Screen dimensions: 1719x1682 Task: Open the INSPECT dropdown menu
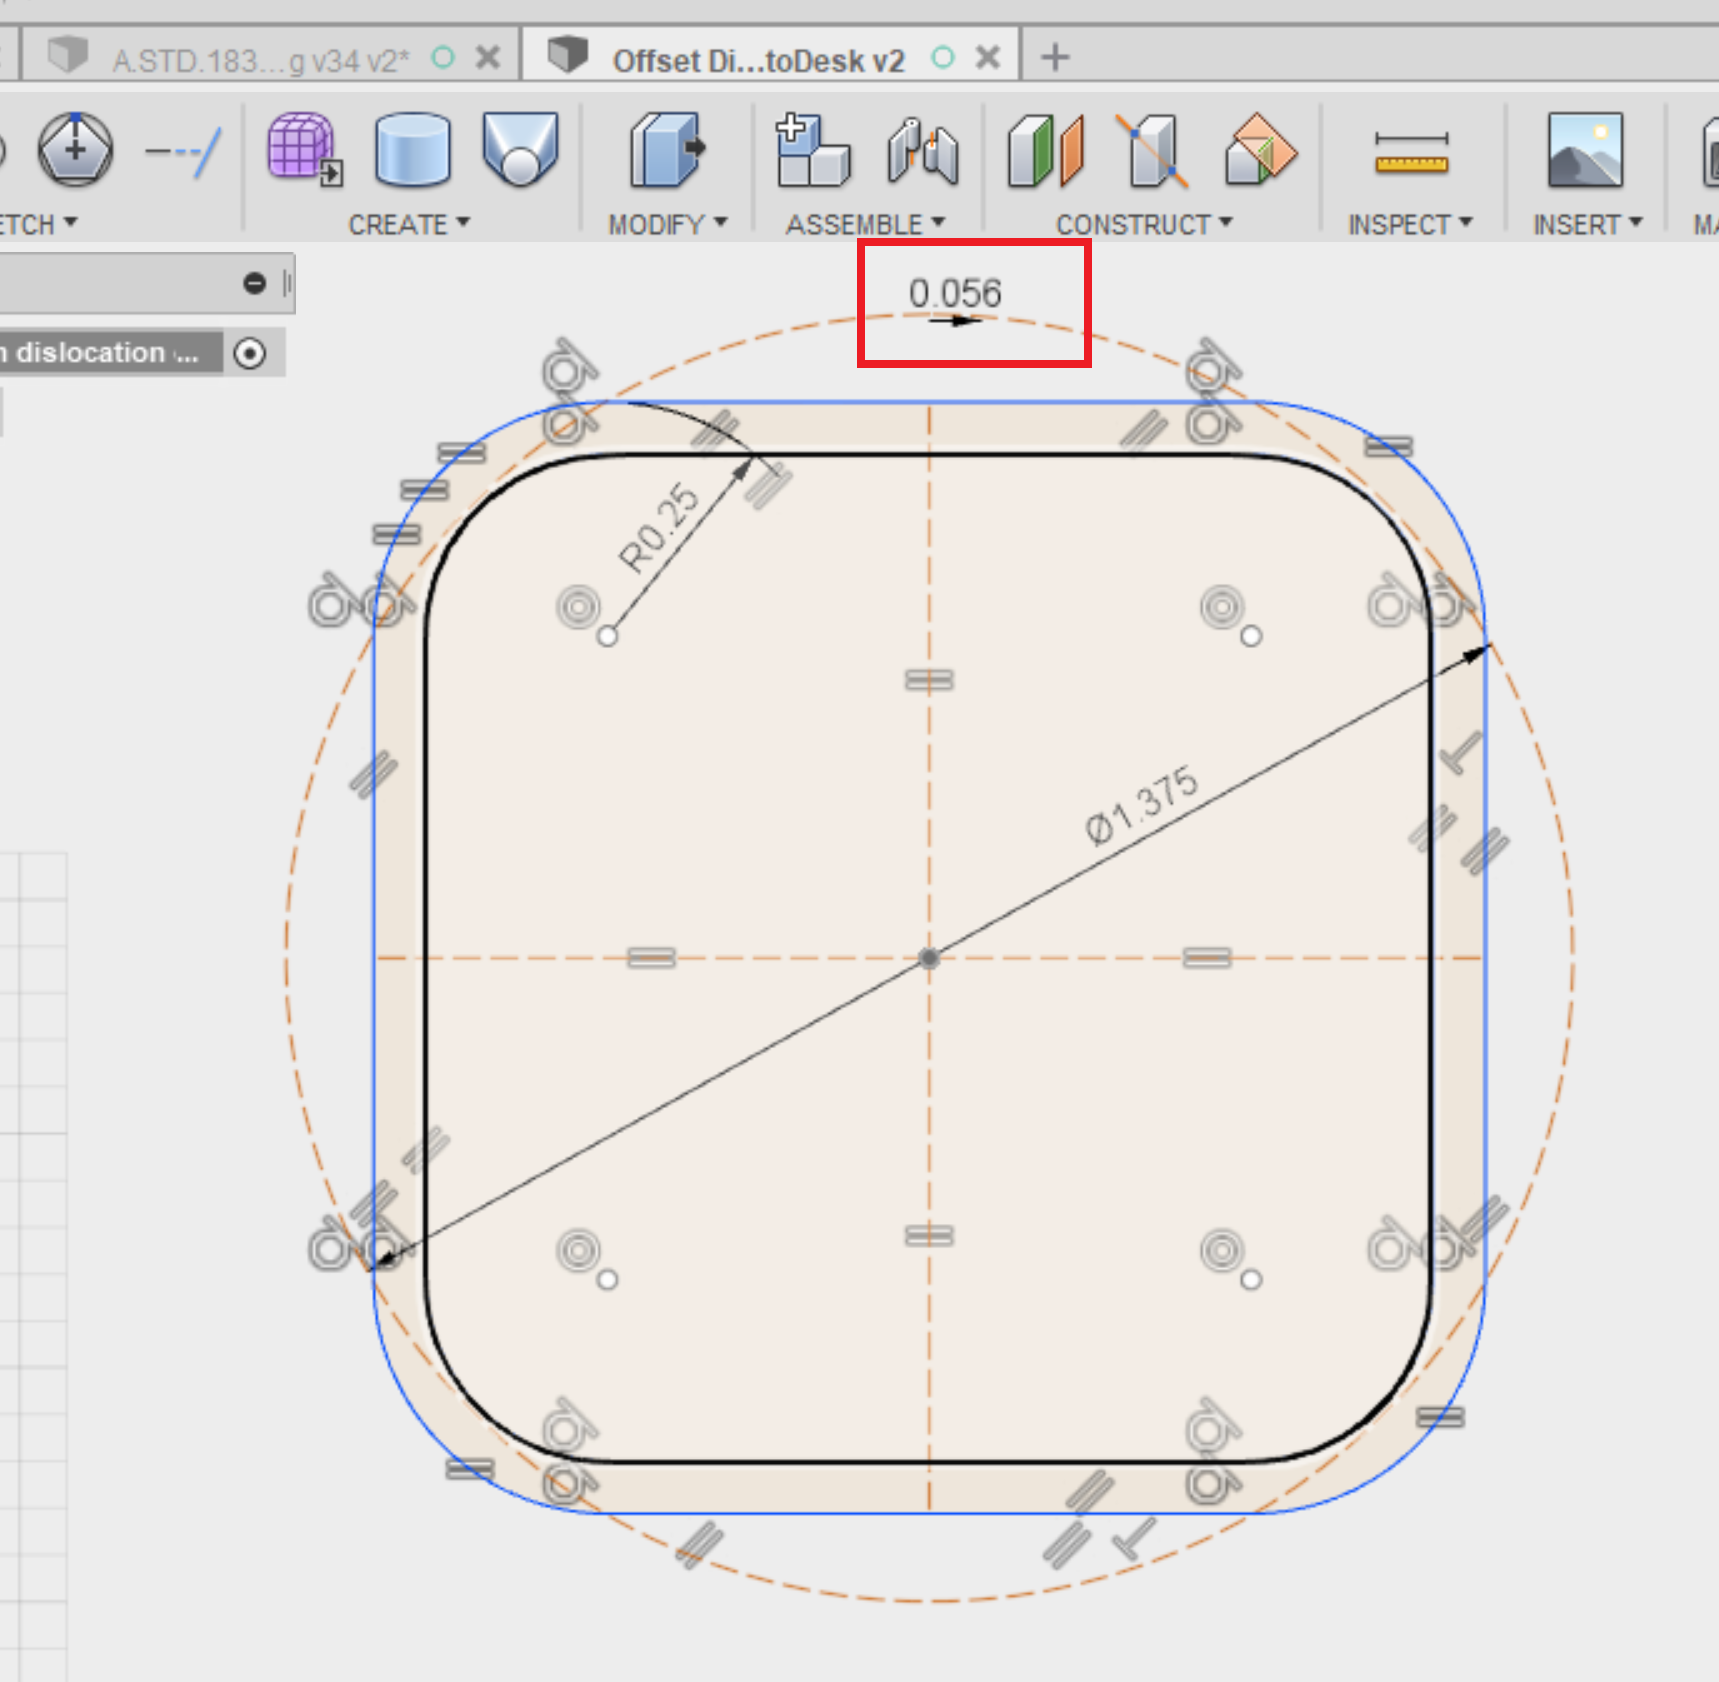point(1408,223)
